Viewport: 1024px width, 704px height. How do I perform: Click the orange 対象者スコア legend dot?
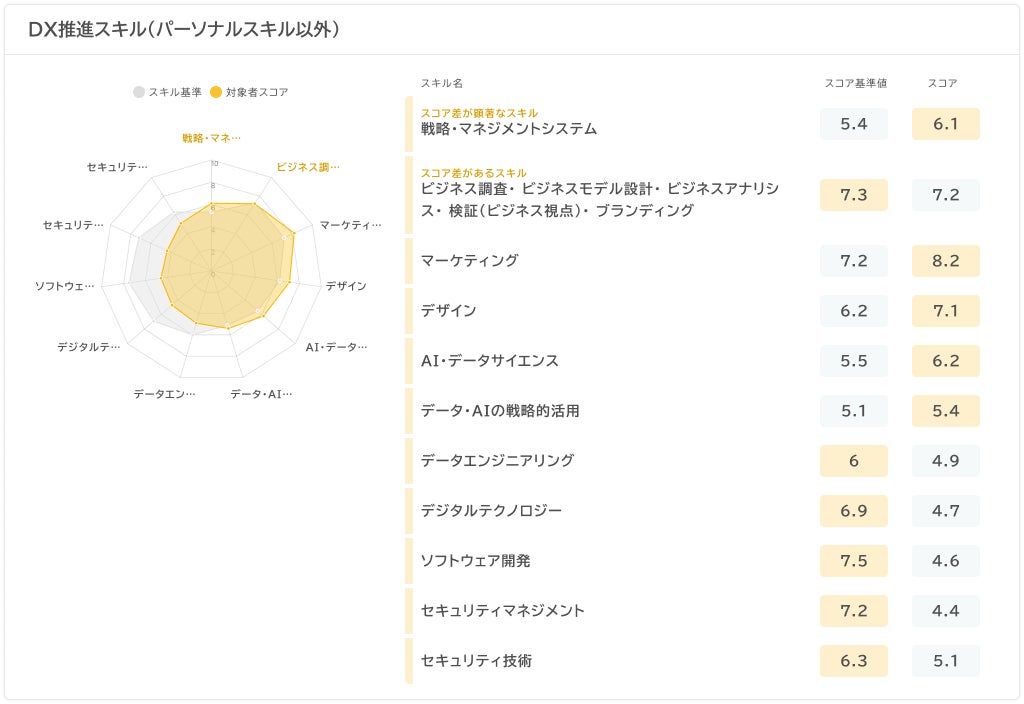(x=216, y=92)
